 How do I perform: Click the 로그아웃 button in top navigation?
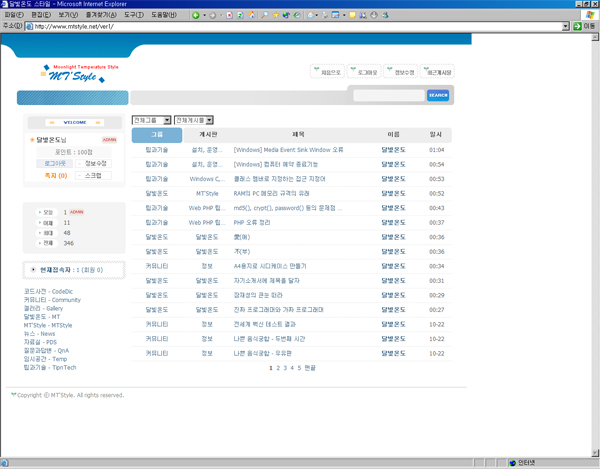click(365, 72)
